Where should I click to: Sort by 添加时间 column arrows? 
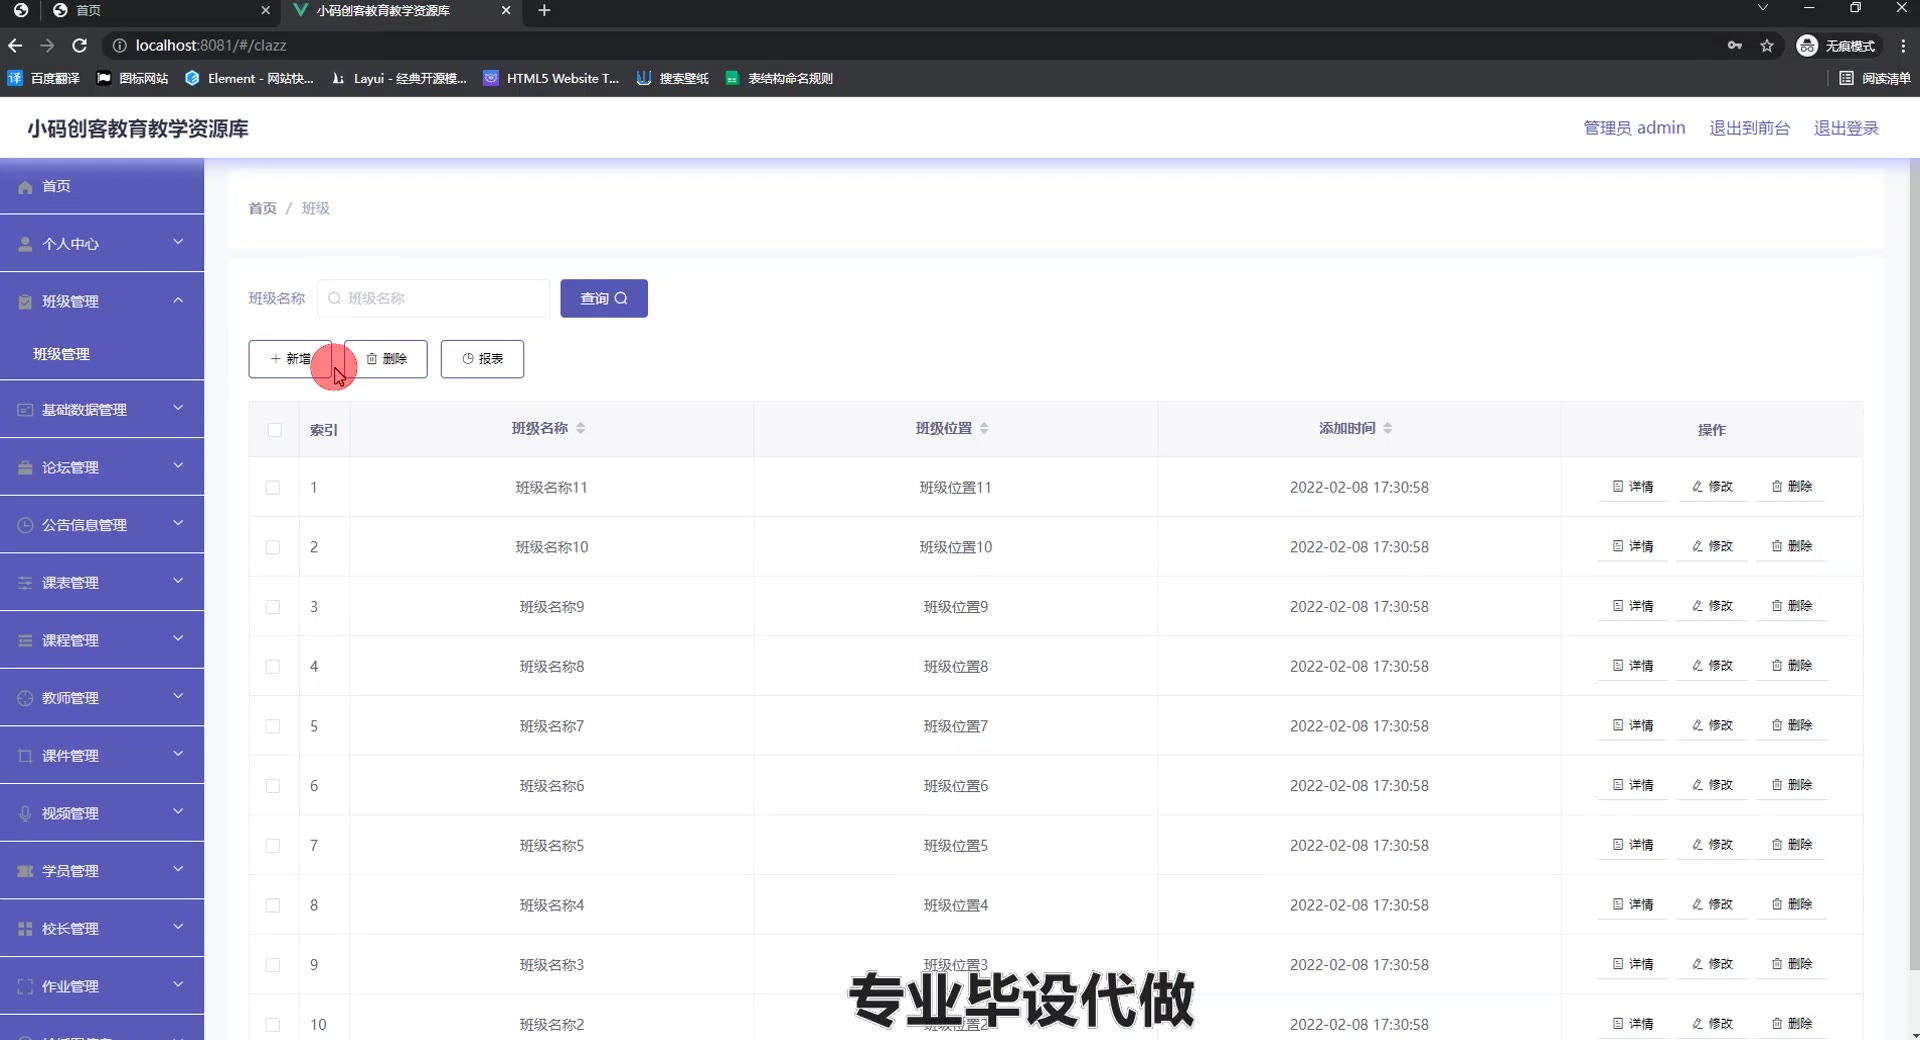(1387, 428)
